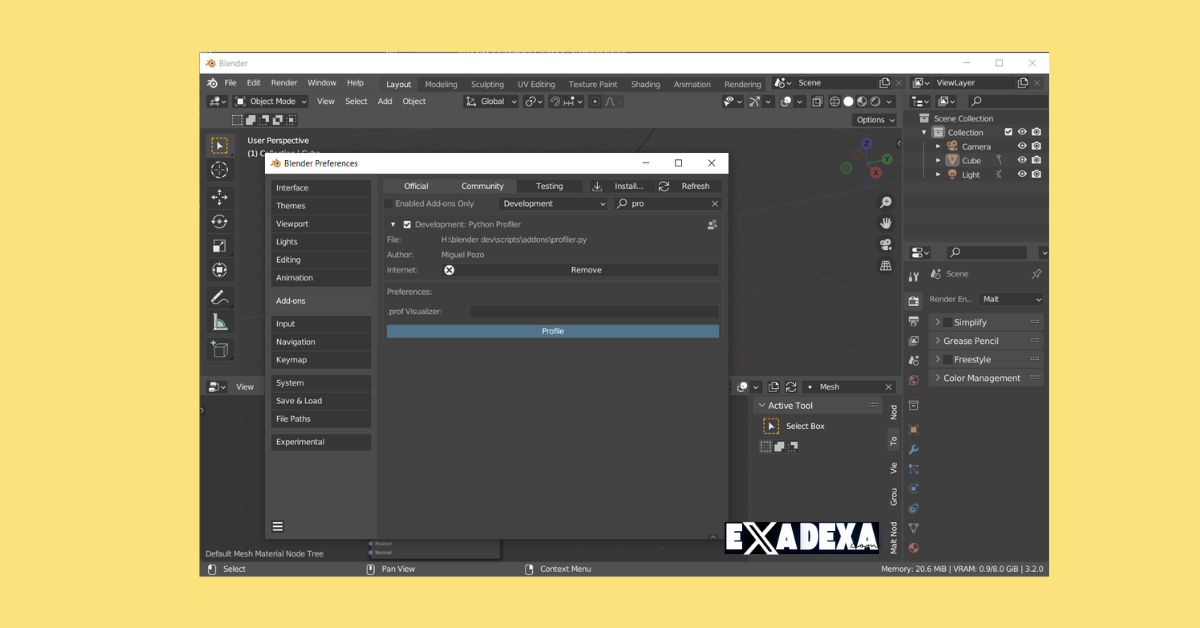Select the Measure tool
This screenshot has width=1200, height=628.
[219, 321]
